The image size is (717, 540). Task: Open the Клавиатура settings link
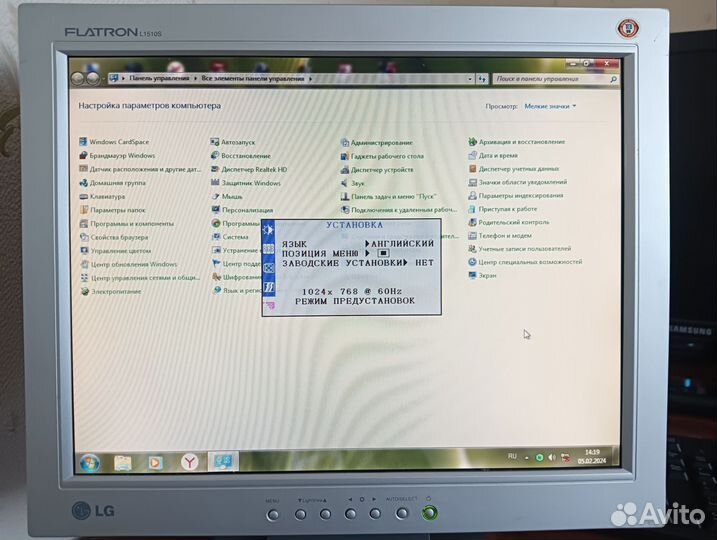107,197
